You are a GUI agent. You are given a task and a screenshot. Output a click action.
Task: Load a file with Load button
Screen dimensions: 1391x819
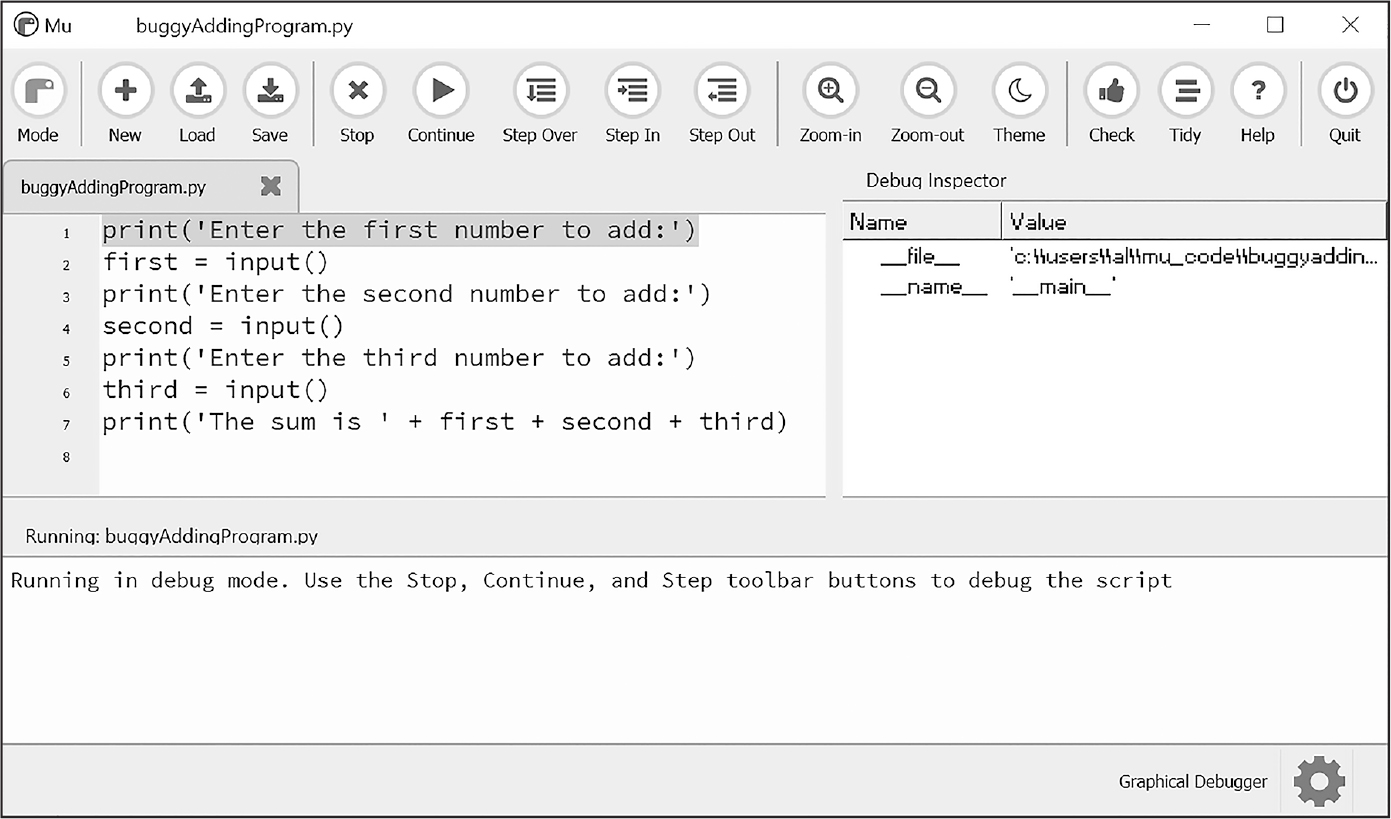coord(197,104)
